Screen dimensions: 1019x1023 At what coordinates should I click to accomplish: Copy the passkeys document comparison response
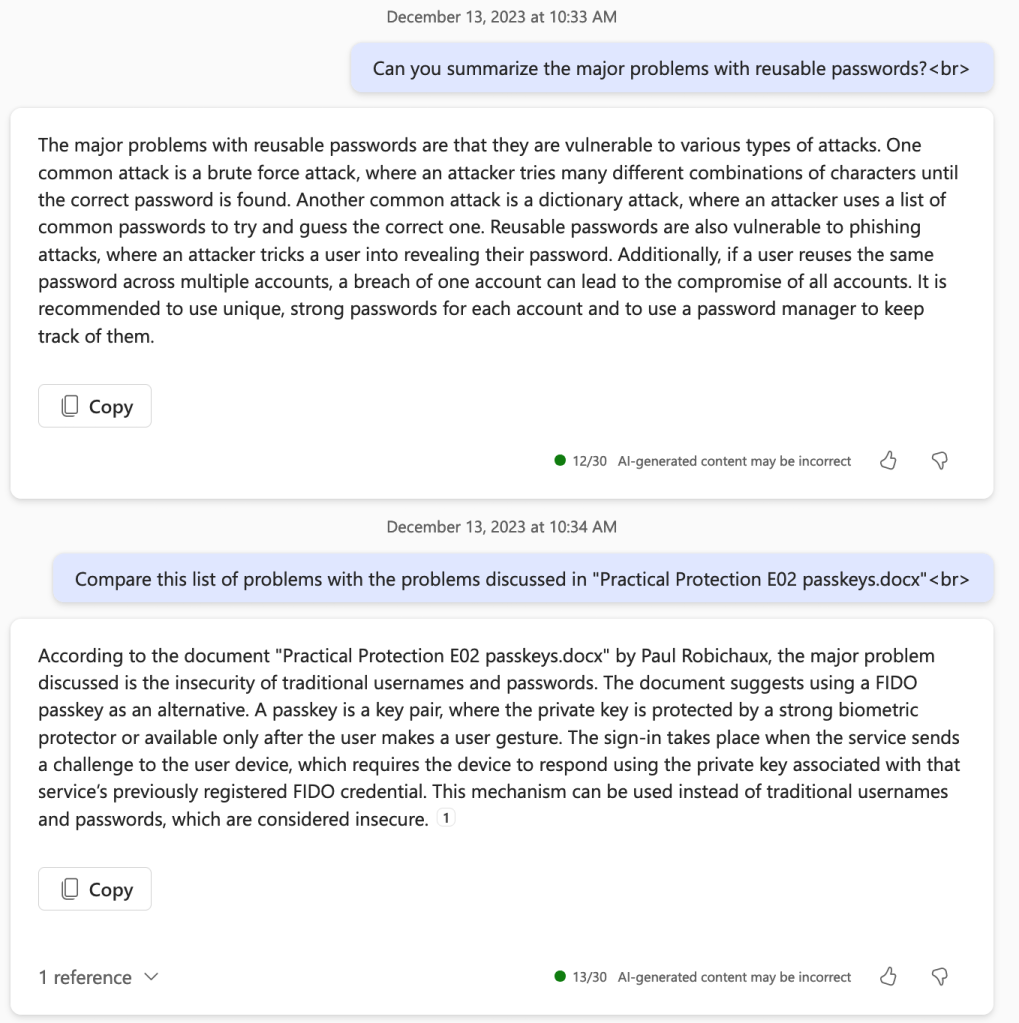[95, 889]
